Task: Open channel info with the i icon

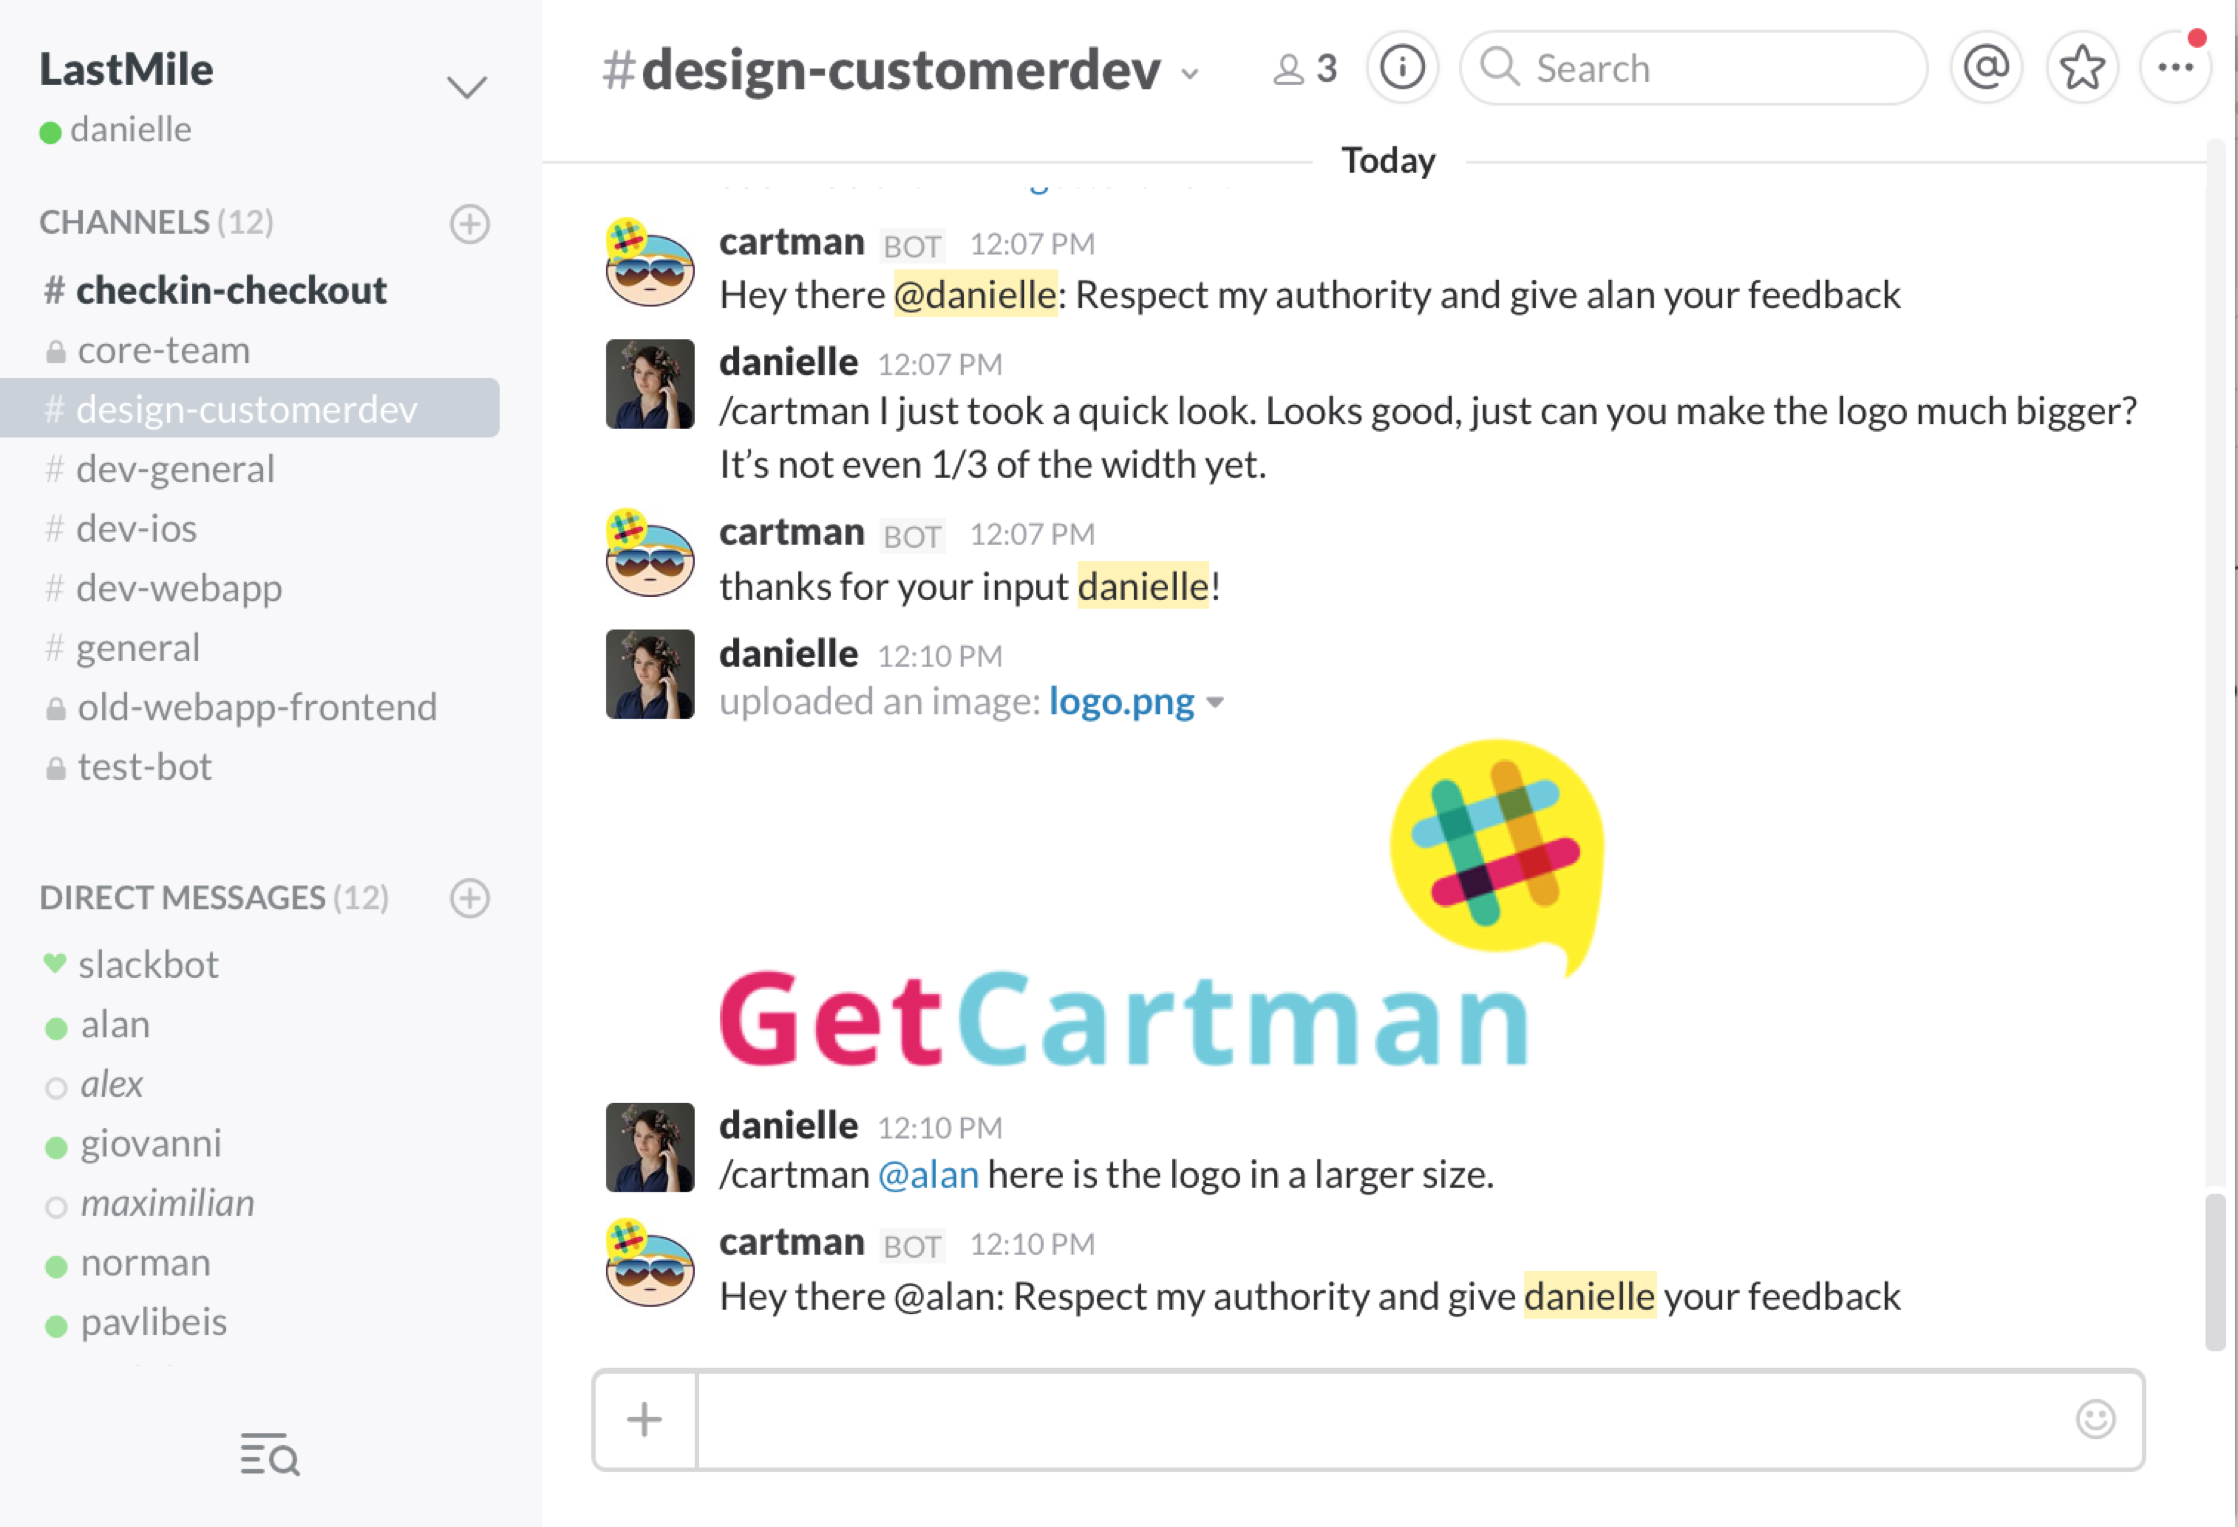Action: (1402, 67)
